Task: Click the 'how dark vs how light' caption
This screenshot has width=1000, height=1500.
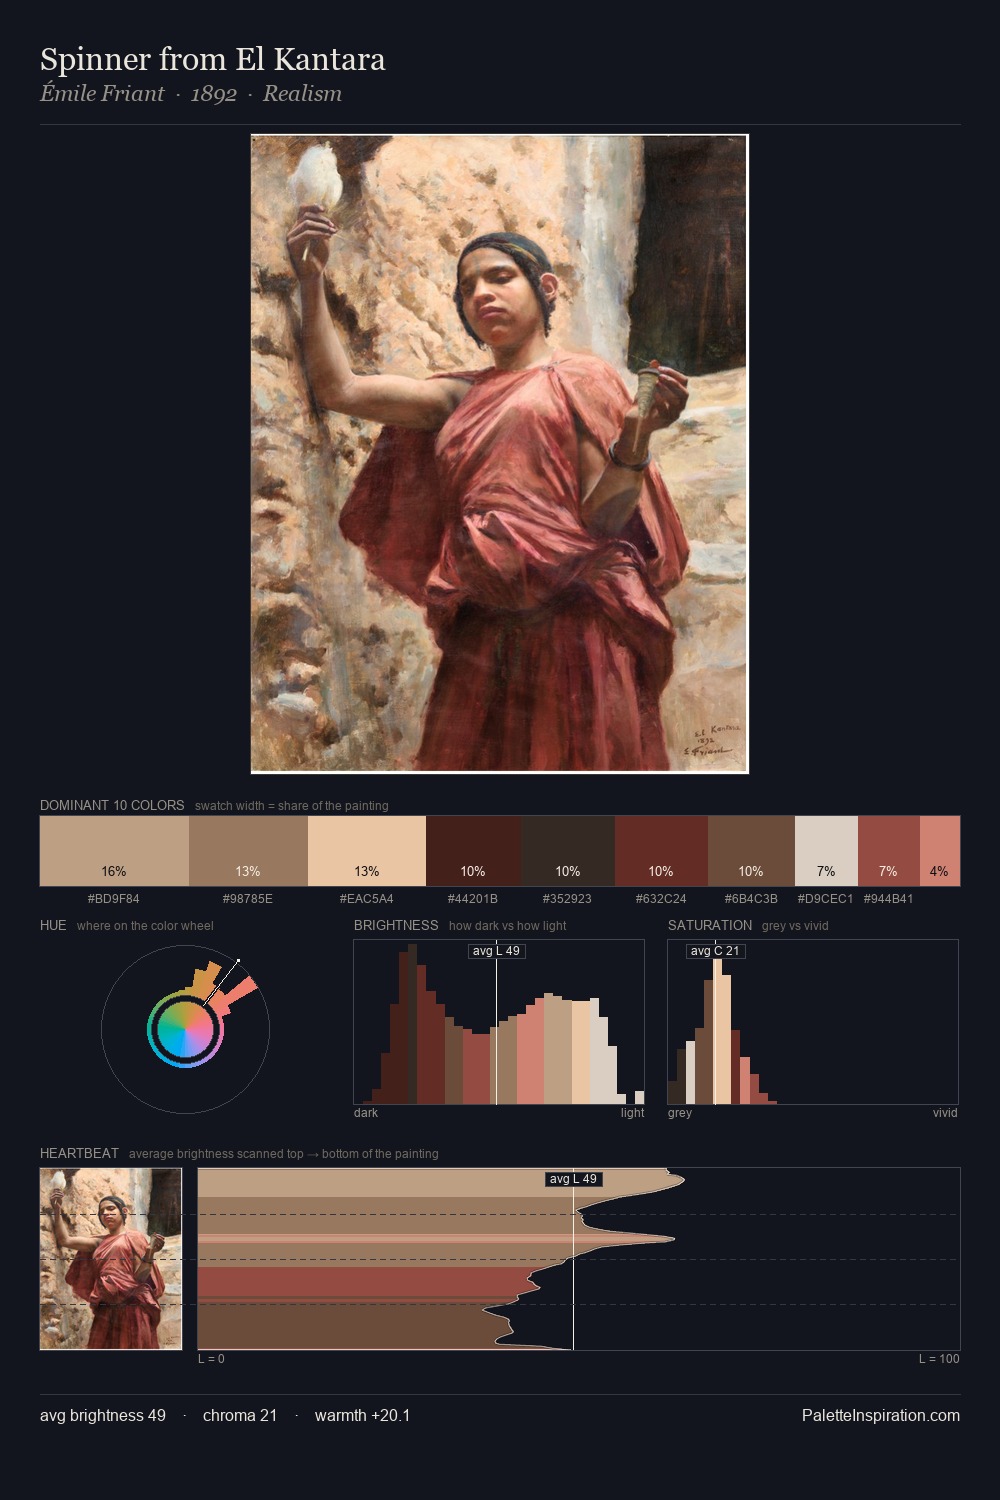Action: [507, 926]
